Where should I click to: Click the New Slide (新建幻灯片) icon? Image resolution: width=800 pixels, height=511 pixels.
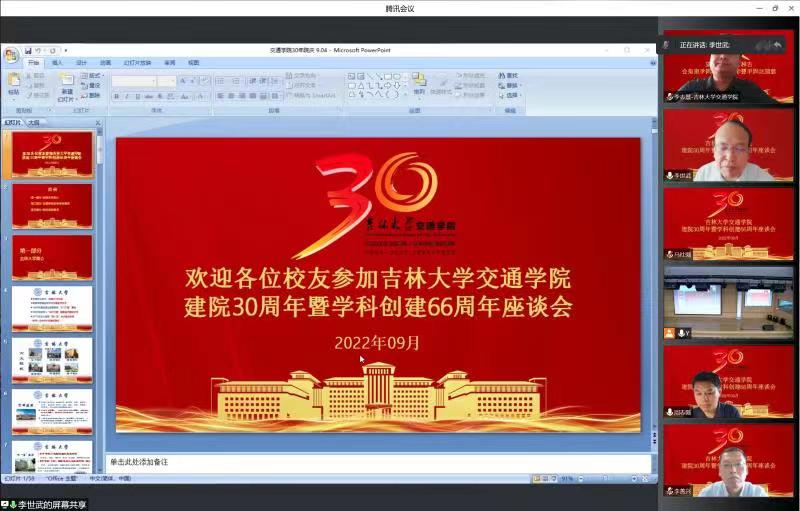(67, 86)
